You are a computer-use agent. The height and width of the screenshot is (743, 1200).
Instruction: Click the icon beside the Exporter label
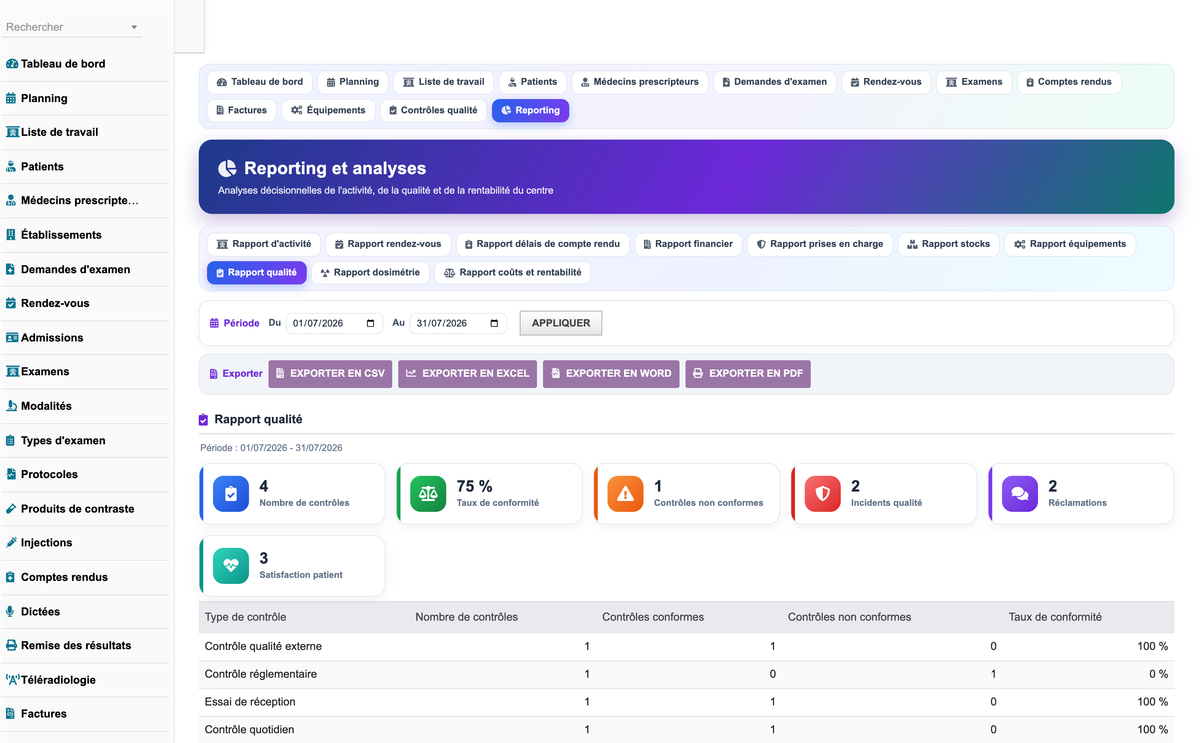213,374
